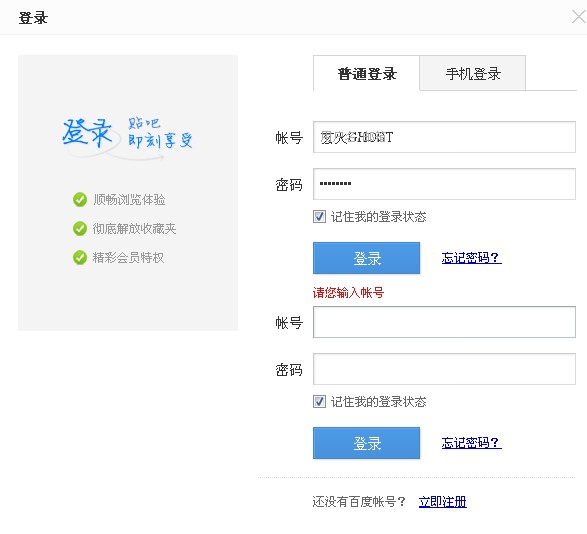Click the upper 记住我的登录状态 label text
Screen dimensions: 587x534
[x=378, y=217]
